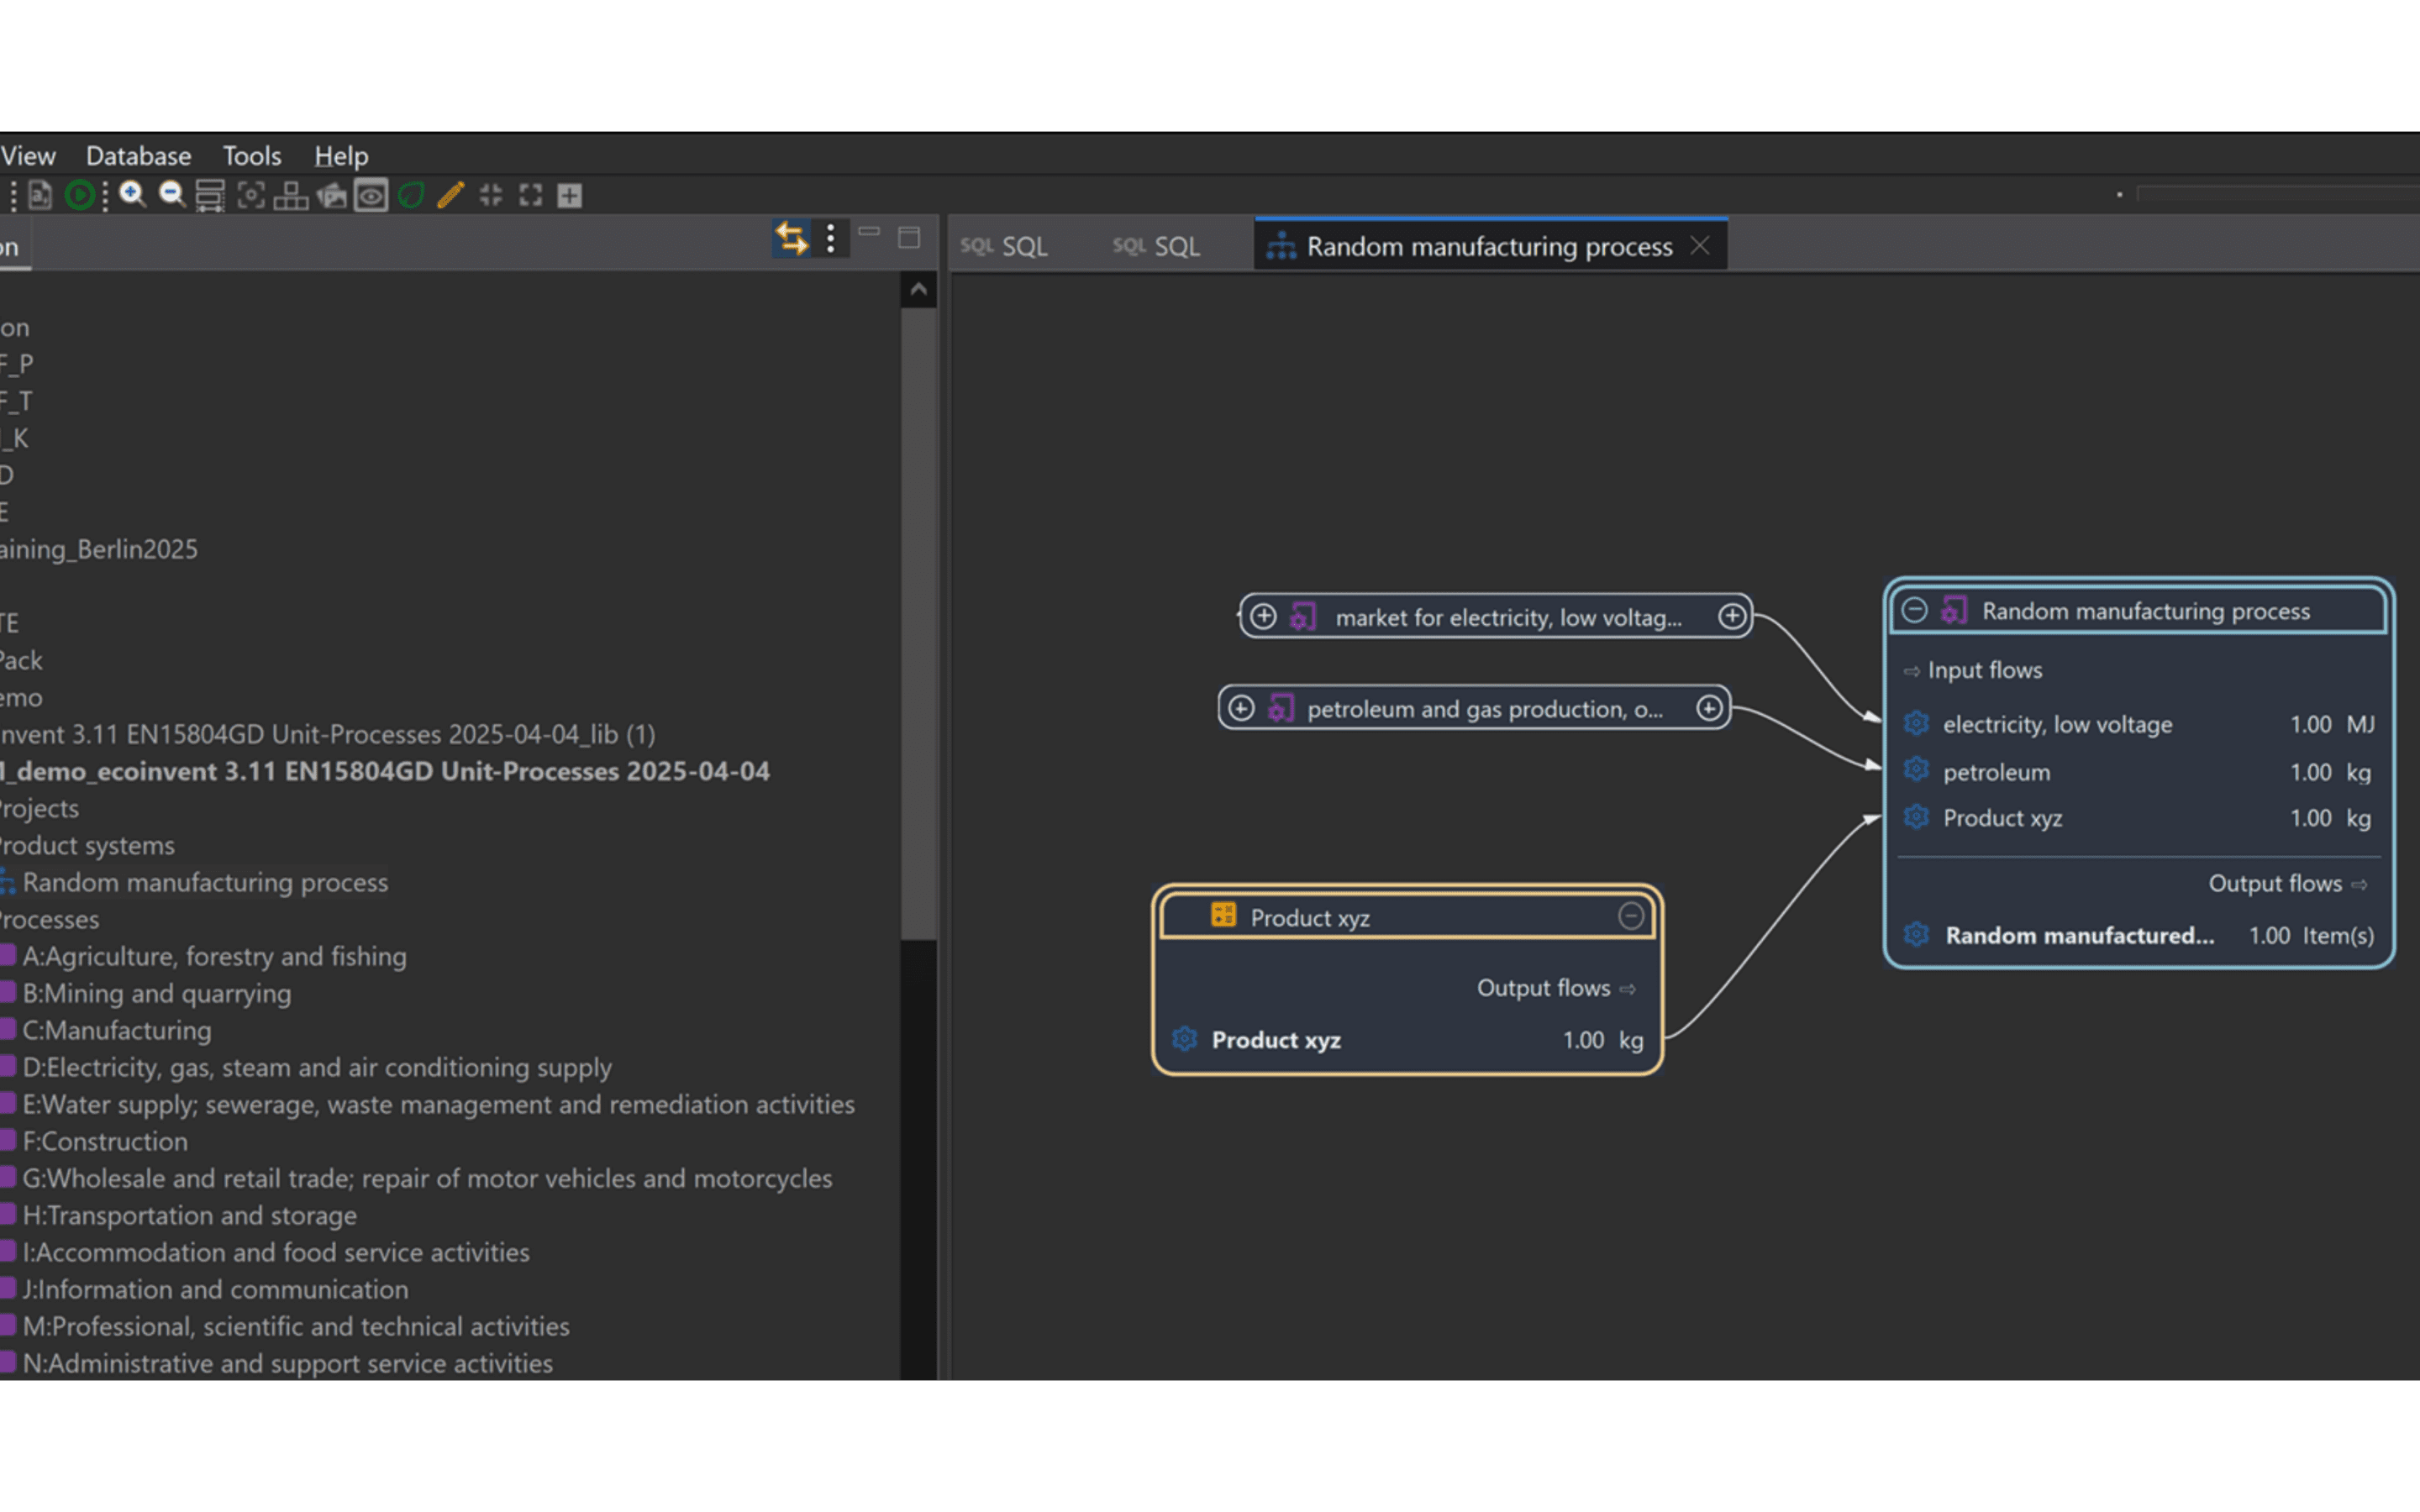Select C:Manufacturing category in navigation tree

click(x=116, y=1030)
